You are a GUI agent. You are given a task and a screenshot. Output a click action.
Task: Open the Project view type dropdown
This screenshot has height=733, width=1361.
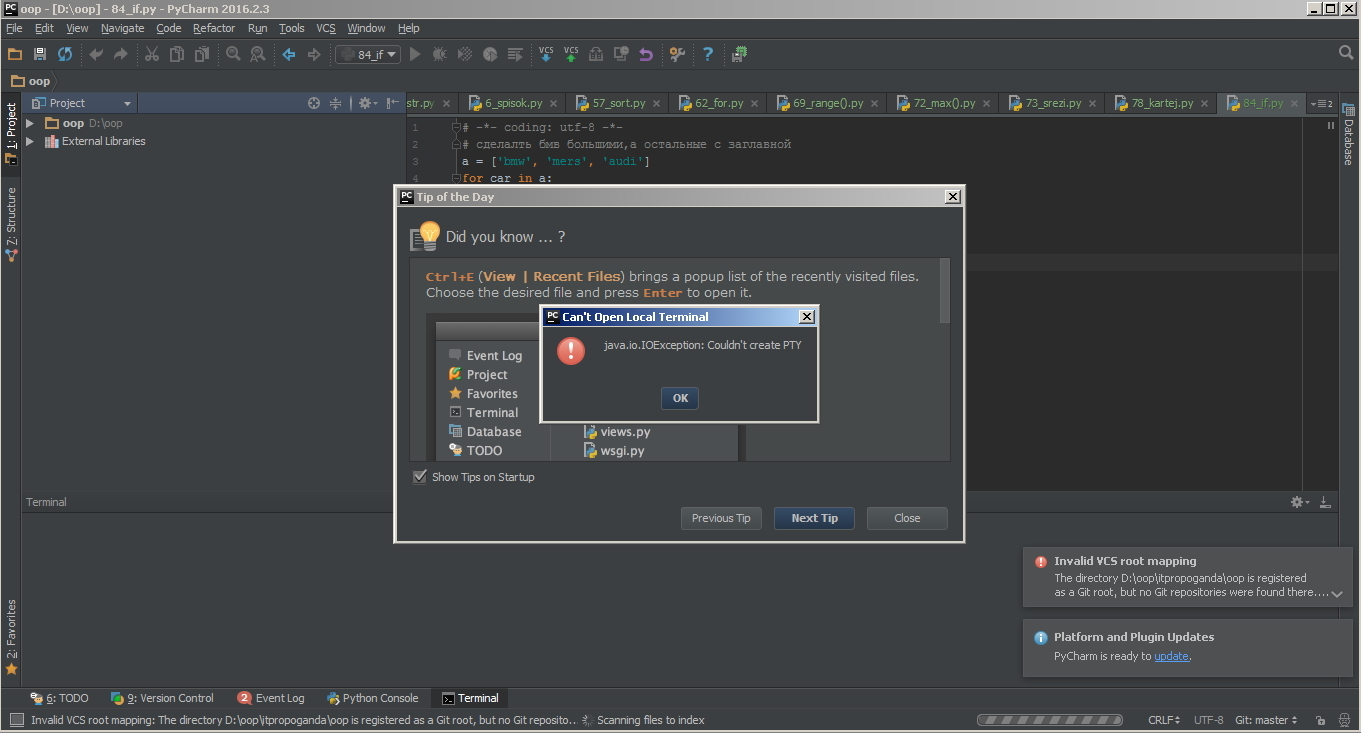[83, 103]
